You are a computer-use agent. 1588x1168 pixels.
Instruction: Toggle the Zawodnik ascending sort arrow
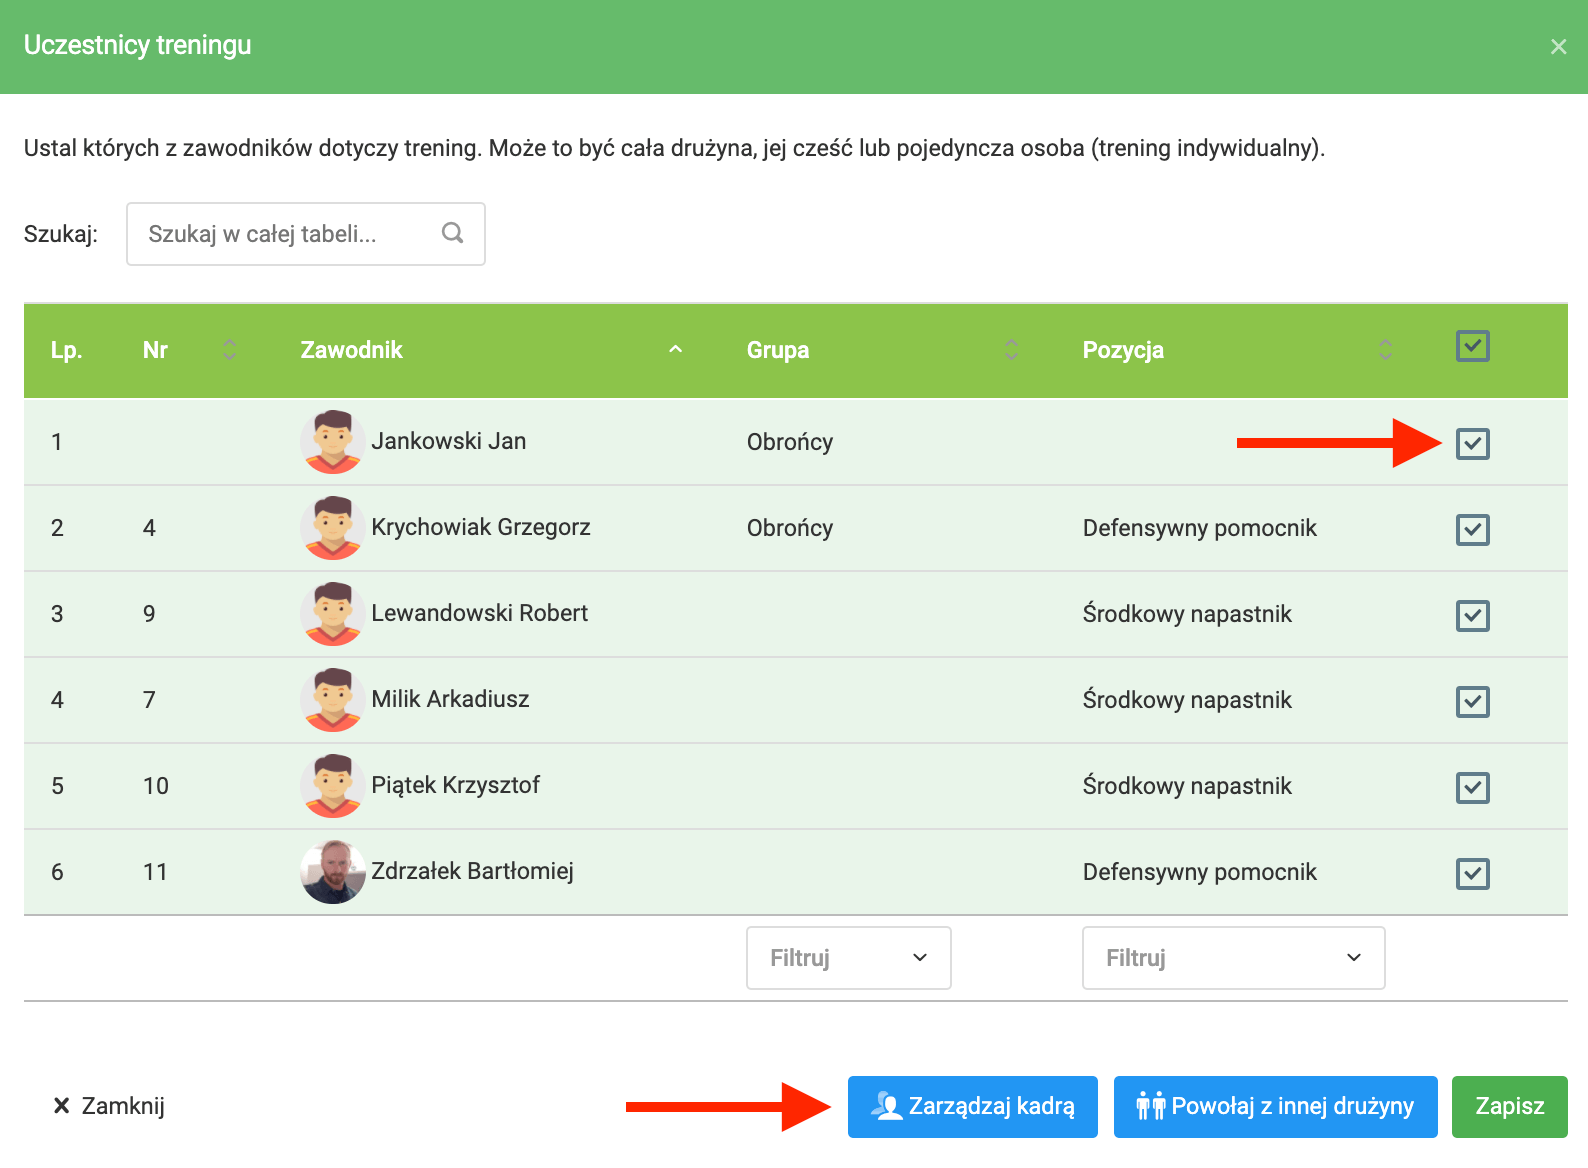click(x=676, y=349)
